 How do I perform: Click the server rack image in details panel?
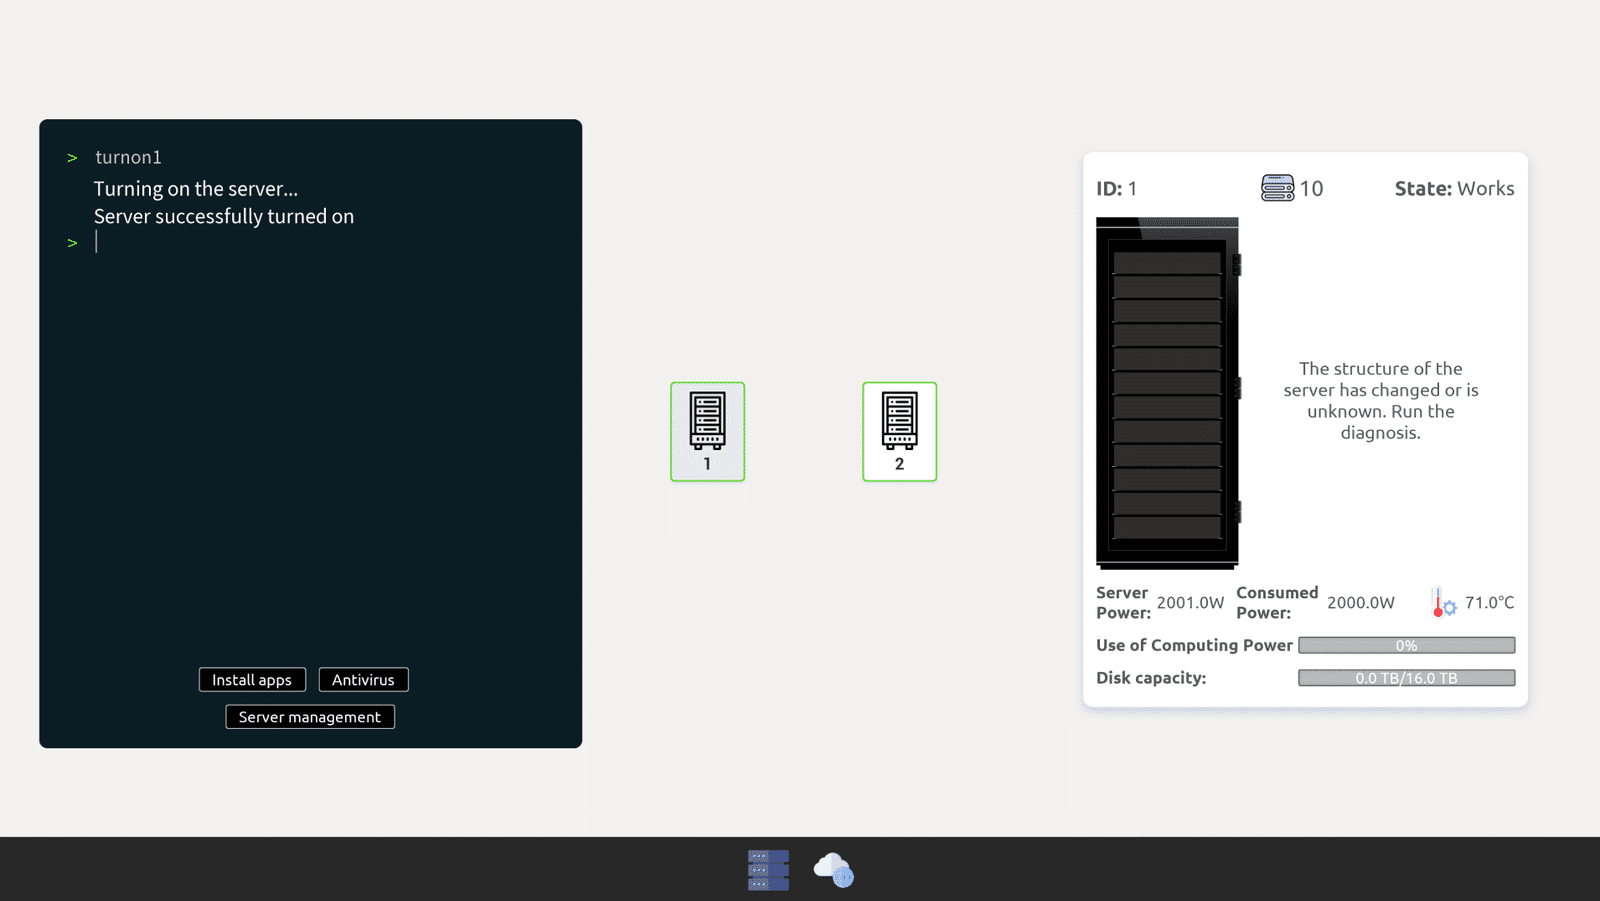coord(1167,393)
